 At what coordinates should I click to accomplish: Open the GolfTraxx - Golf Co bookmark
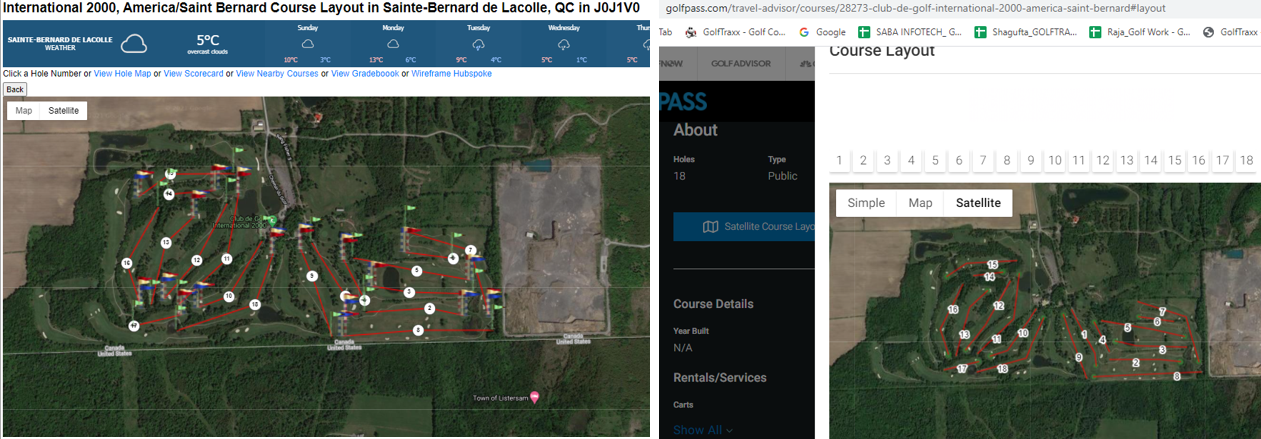(736, 32)
